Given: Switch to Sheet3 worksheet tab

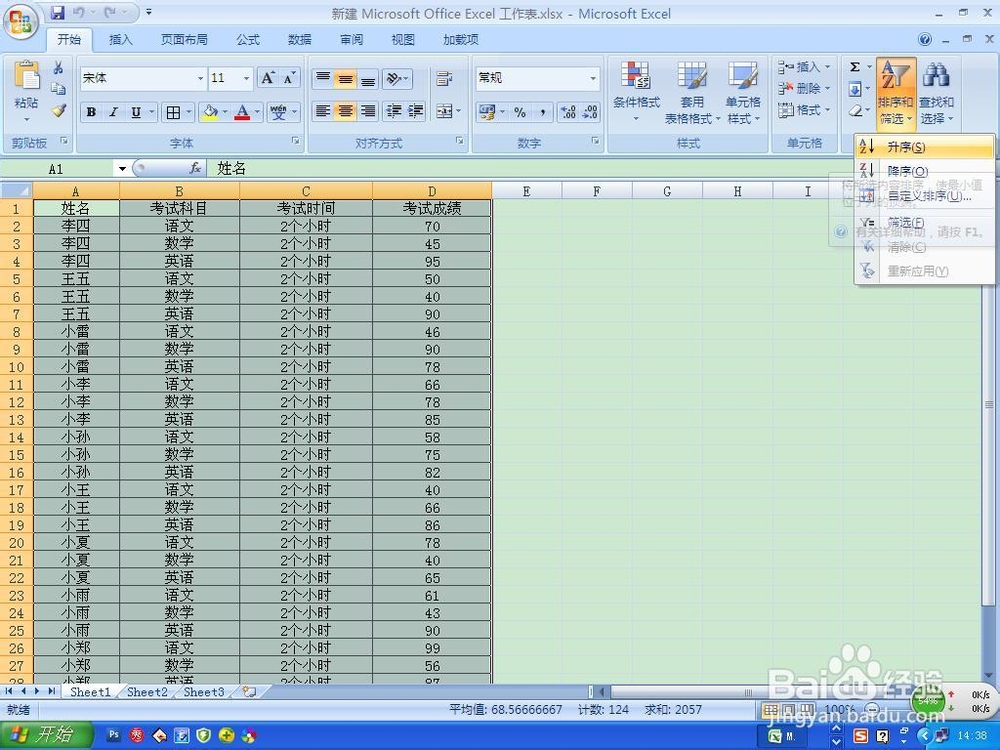Looking at the screenshot, I should tap(204, 692).
